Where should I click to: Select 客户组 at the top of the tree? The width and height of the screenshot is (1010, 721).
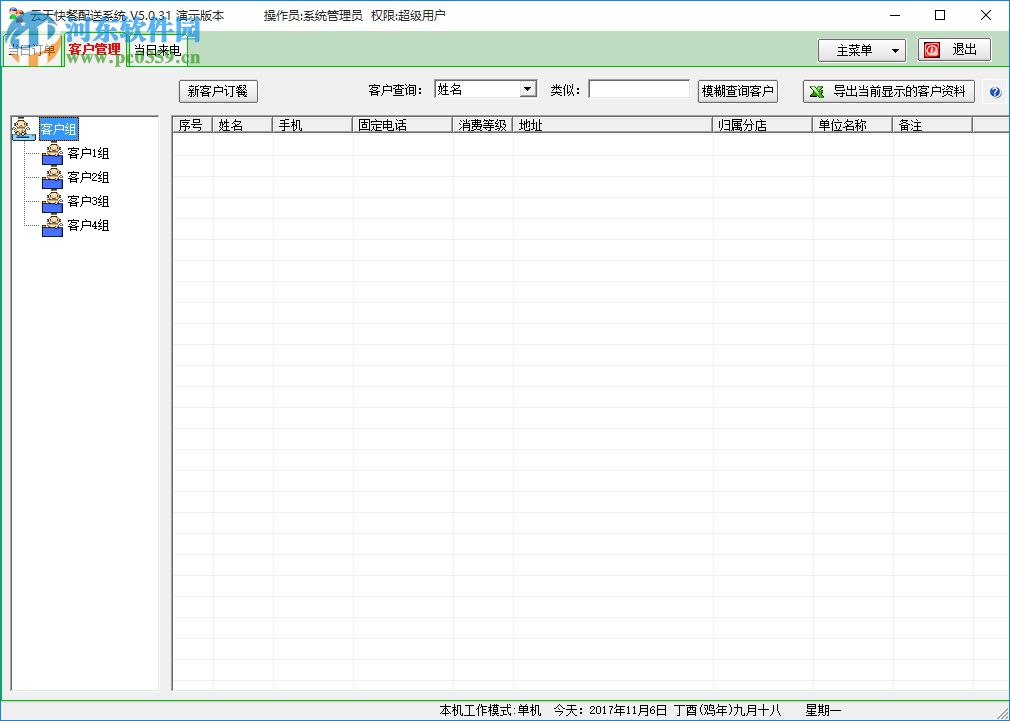click(58, 128)
